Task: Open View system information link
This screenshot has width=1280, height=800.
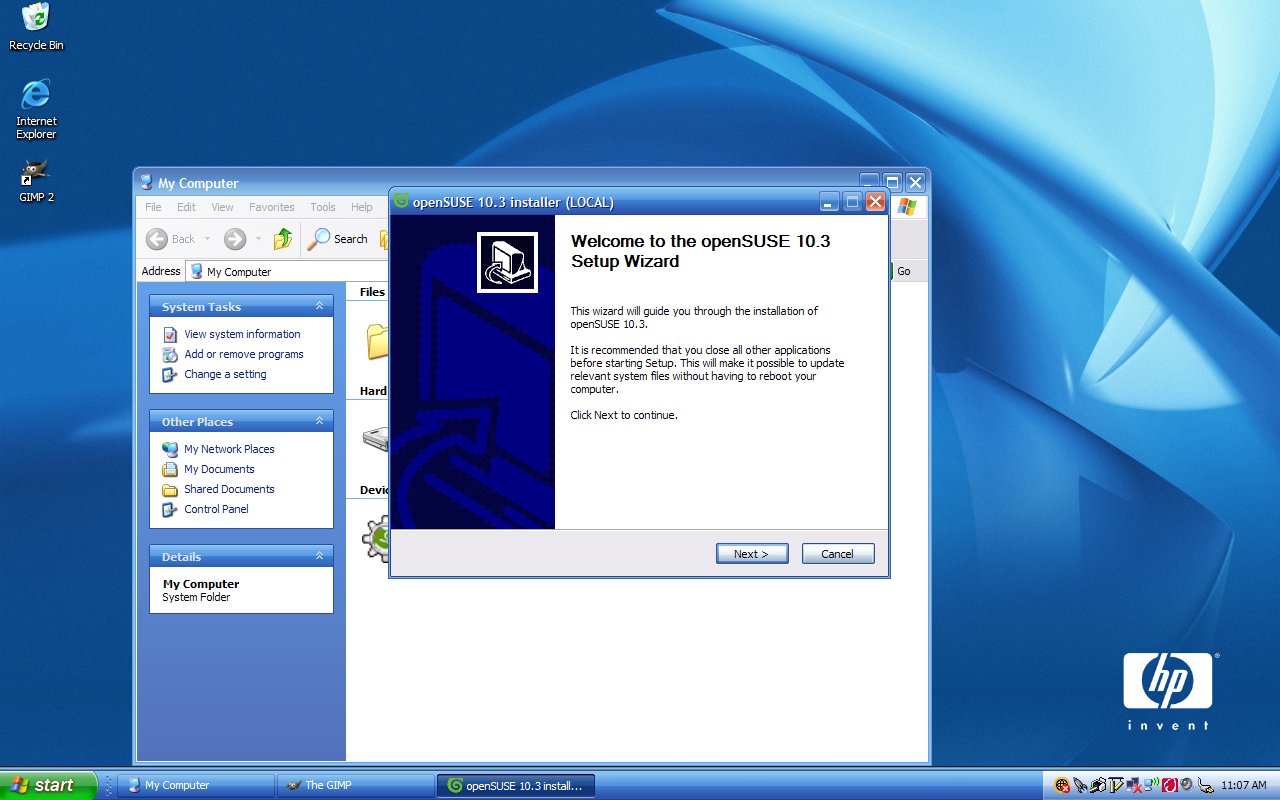Action: tap(242, 334)
